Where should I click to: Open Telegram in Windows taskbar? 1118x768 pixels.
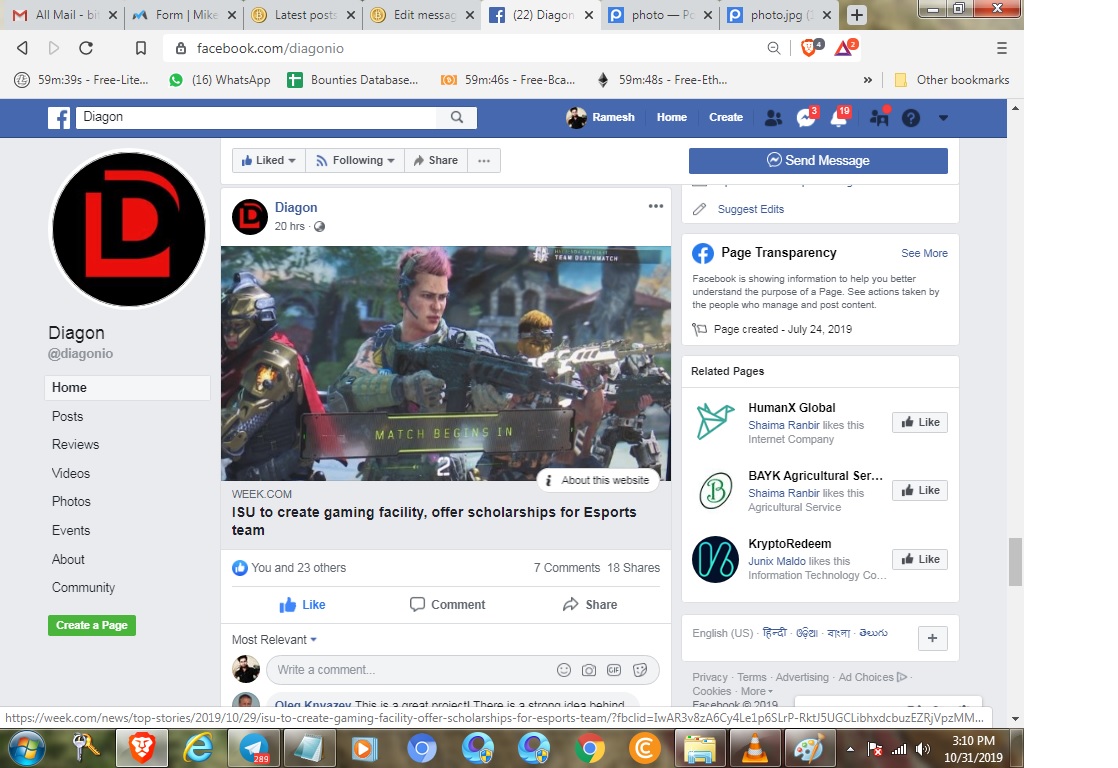point(254,748)
